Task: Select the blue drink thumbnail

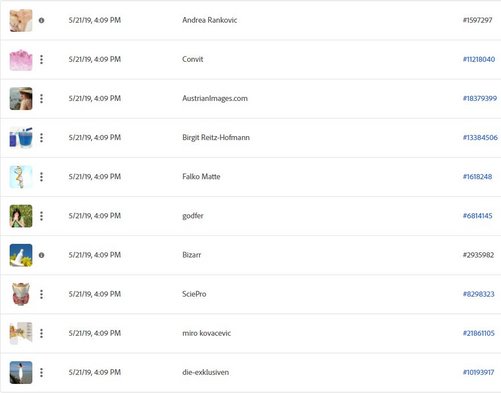Action: click(21, 138)
